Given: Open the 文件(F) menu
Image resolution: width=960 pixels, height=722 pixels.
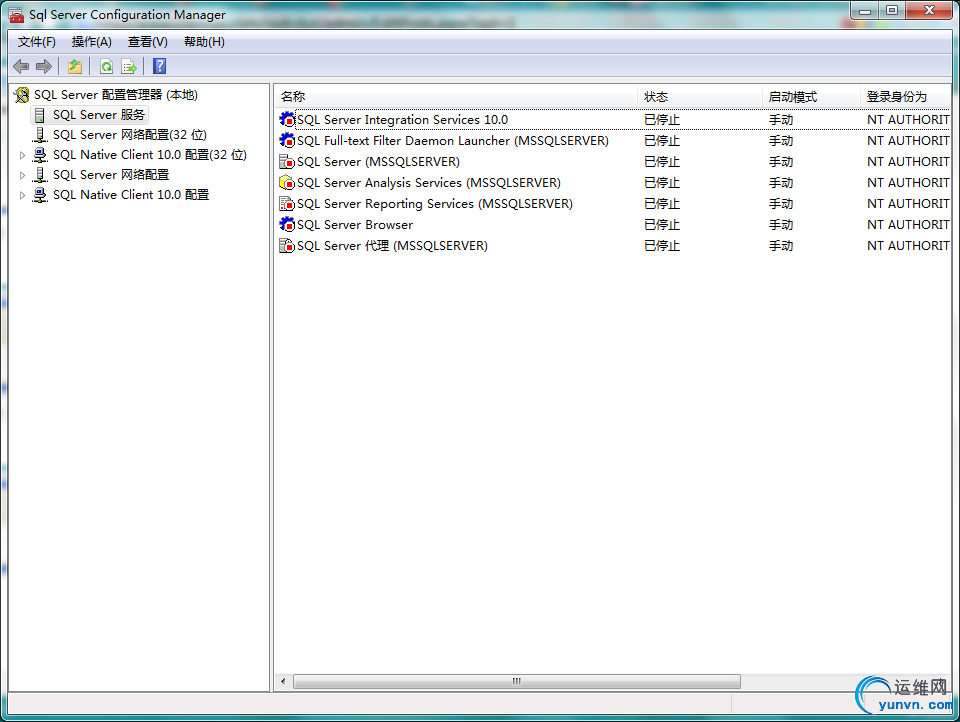Looking at the screenshot, I should coord(37,42).
